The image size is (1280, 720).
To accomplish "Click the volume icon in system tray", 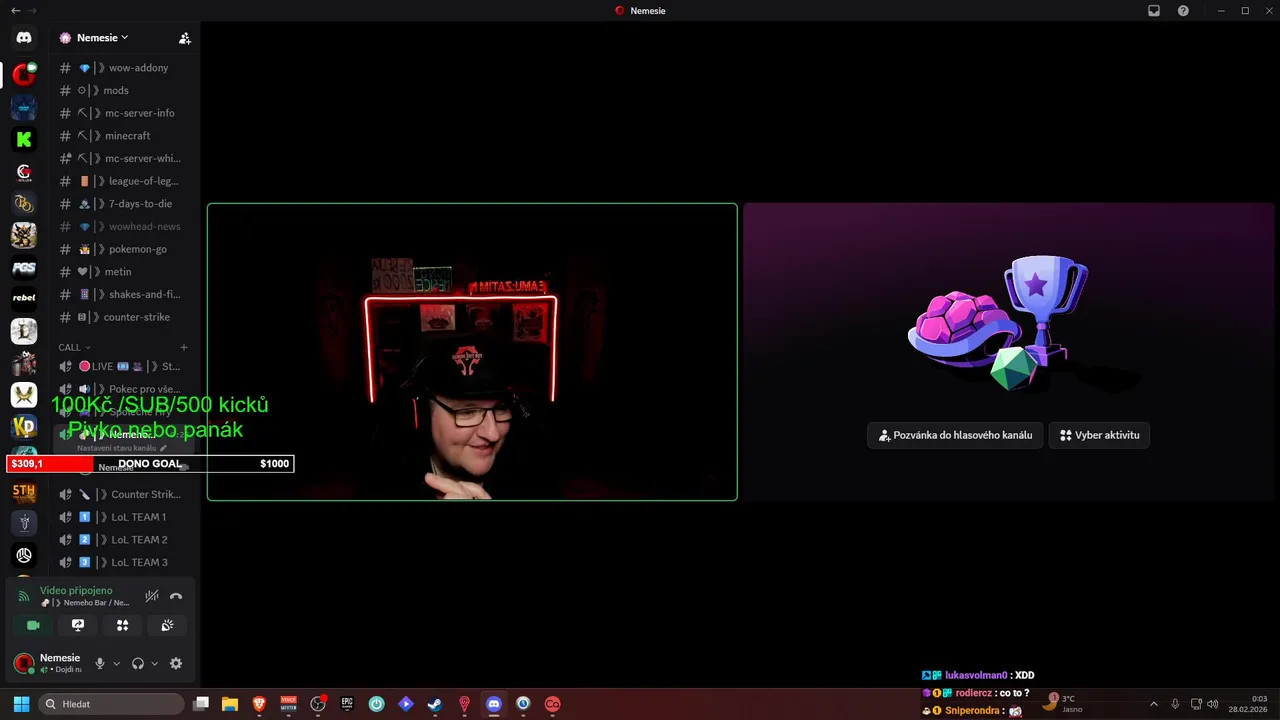I will [1213, 704].
